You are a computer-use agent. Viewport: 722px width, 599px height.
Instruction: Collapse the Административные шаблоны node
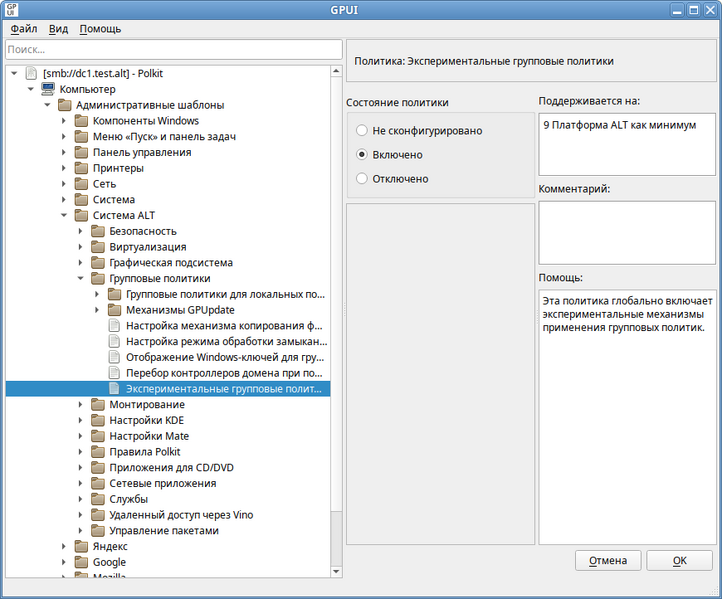click(47, 105)
